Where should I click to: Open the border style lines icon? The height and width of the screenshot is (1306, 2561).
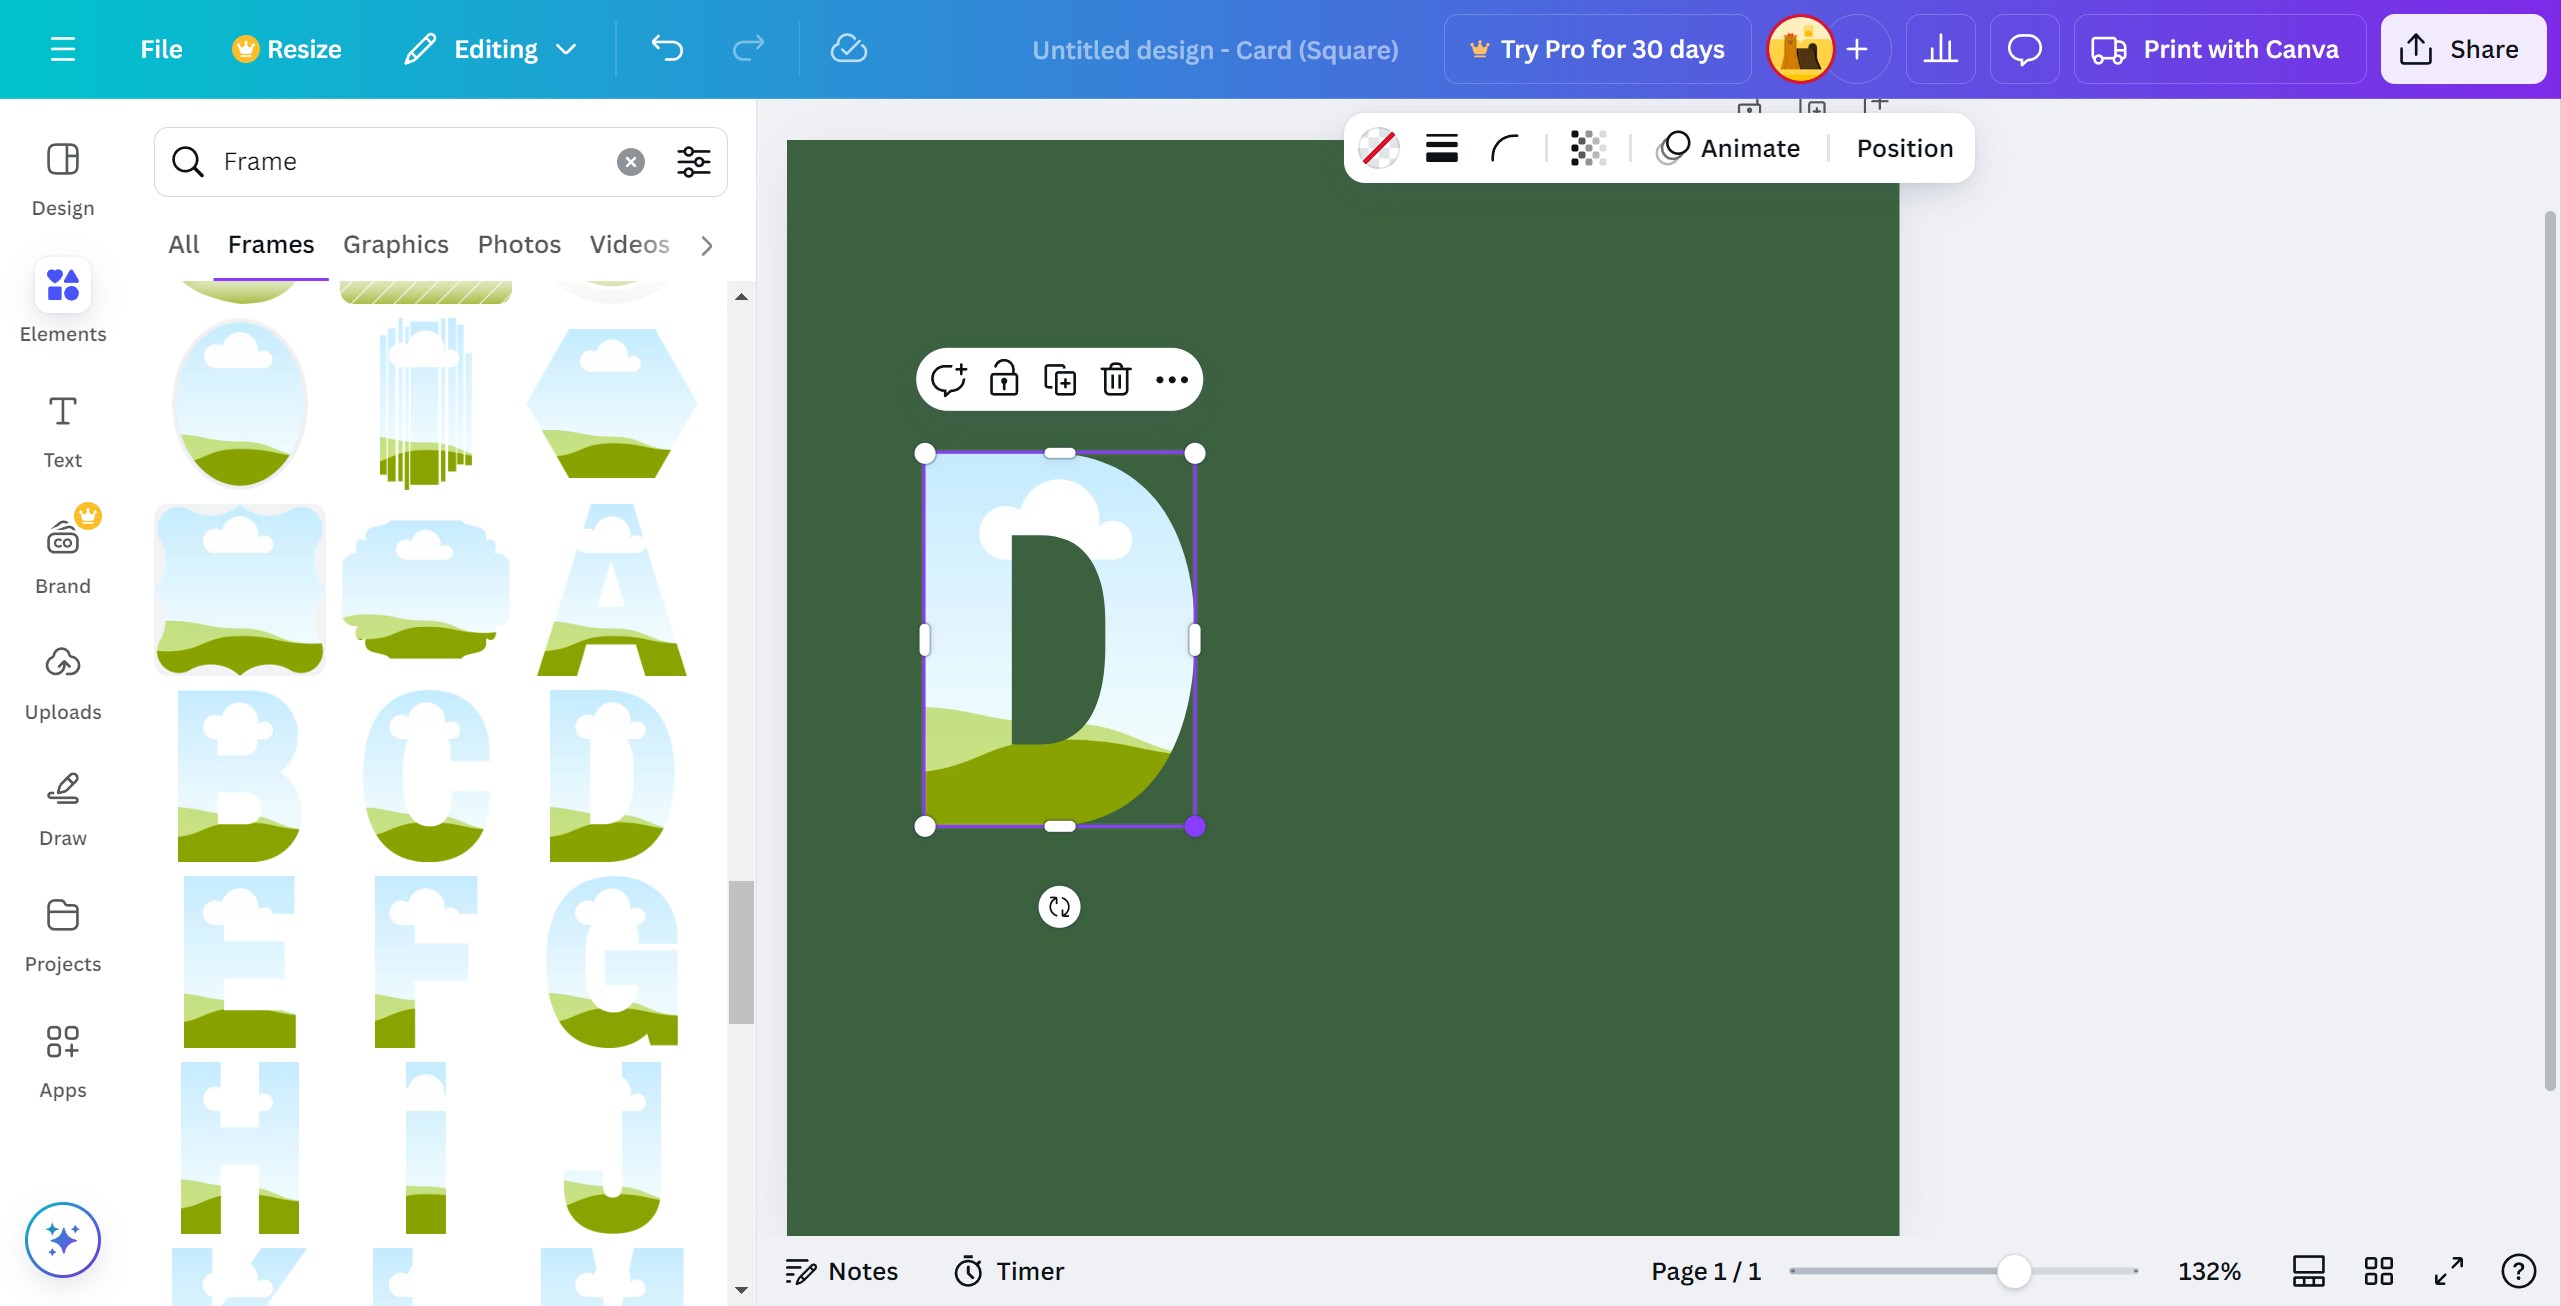tap(1441, 148)
